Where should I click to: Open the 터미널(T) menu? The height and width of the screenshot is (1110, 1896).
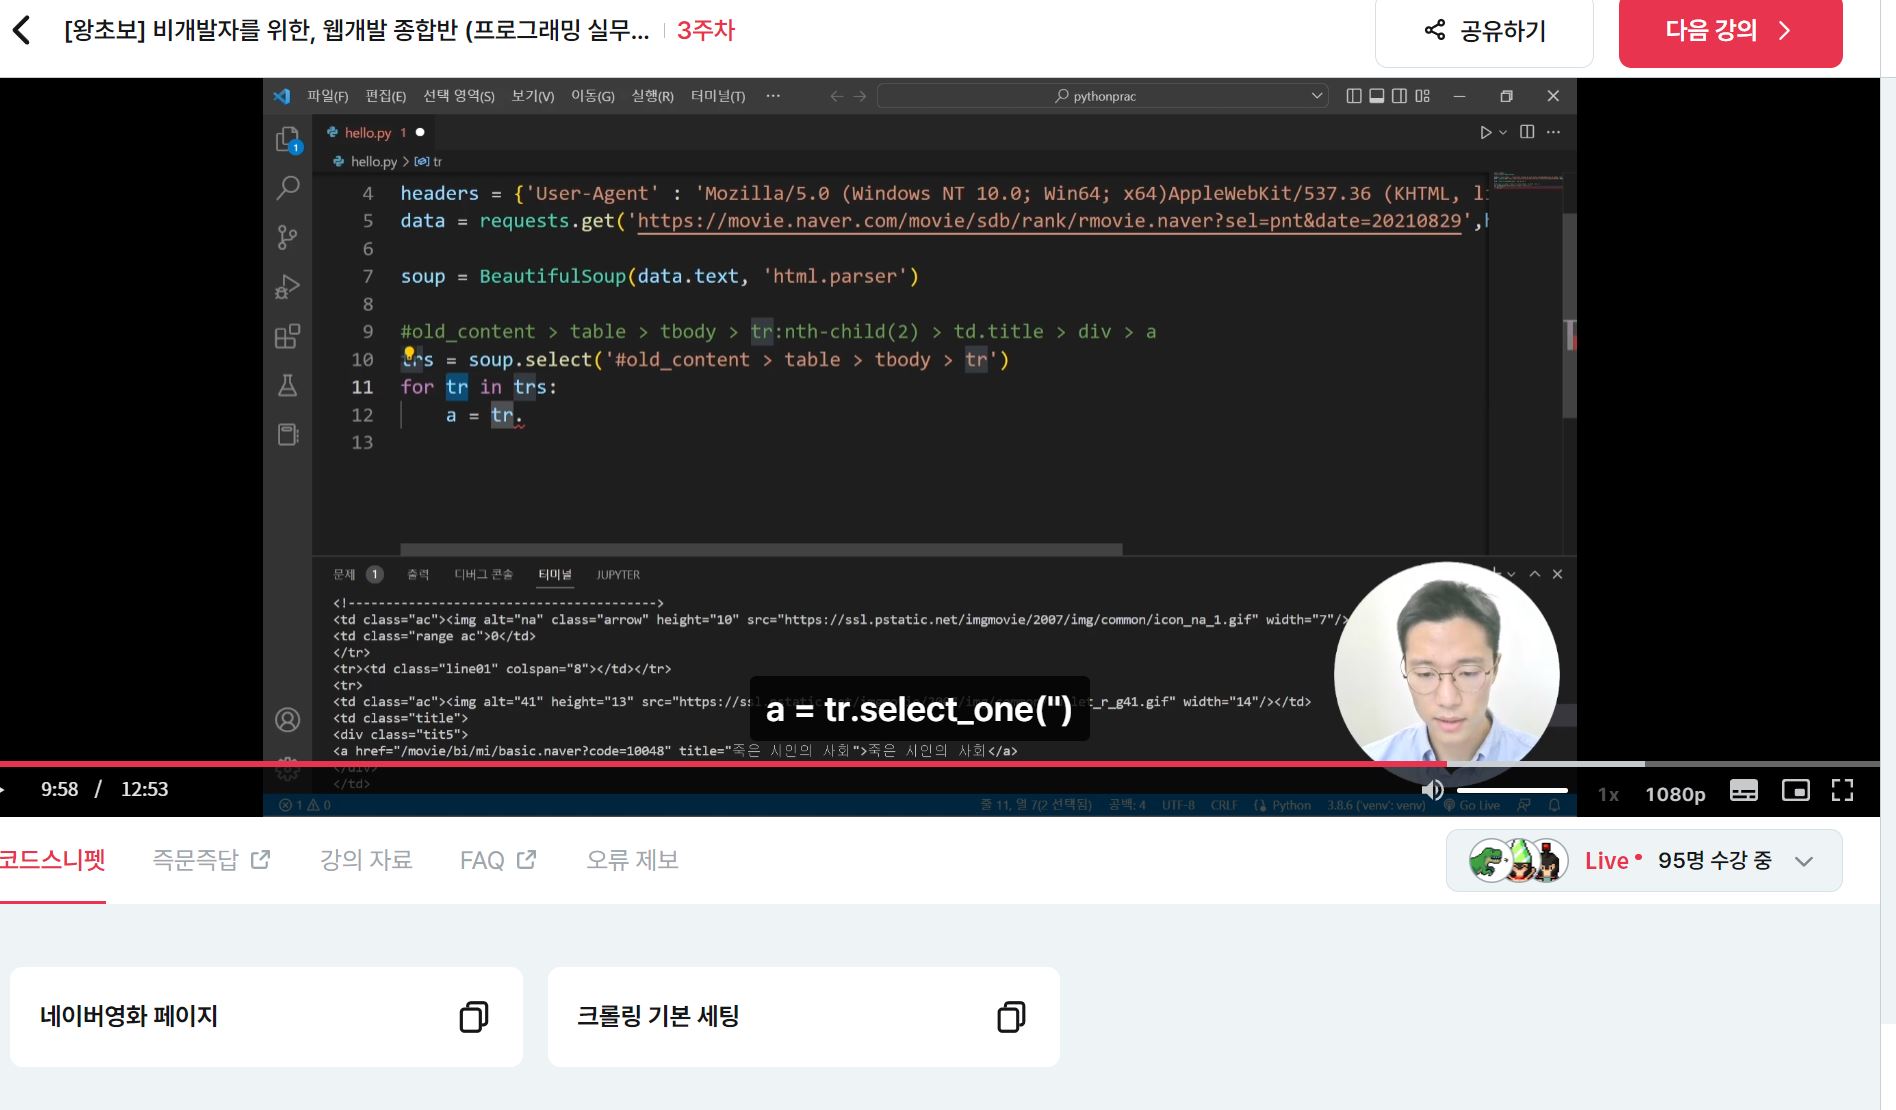tap(718, 96)
